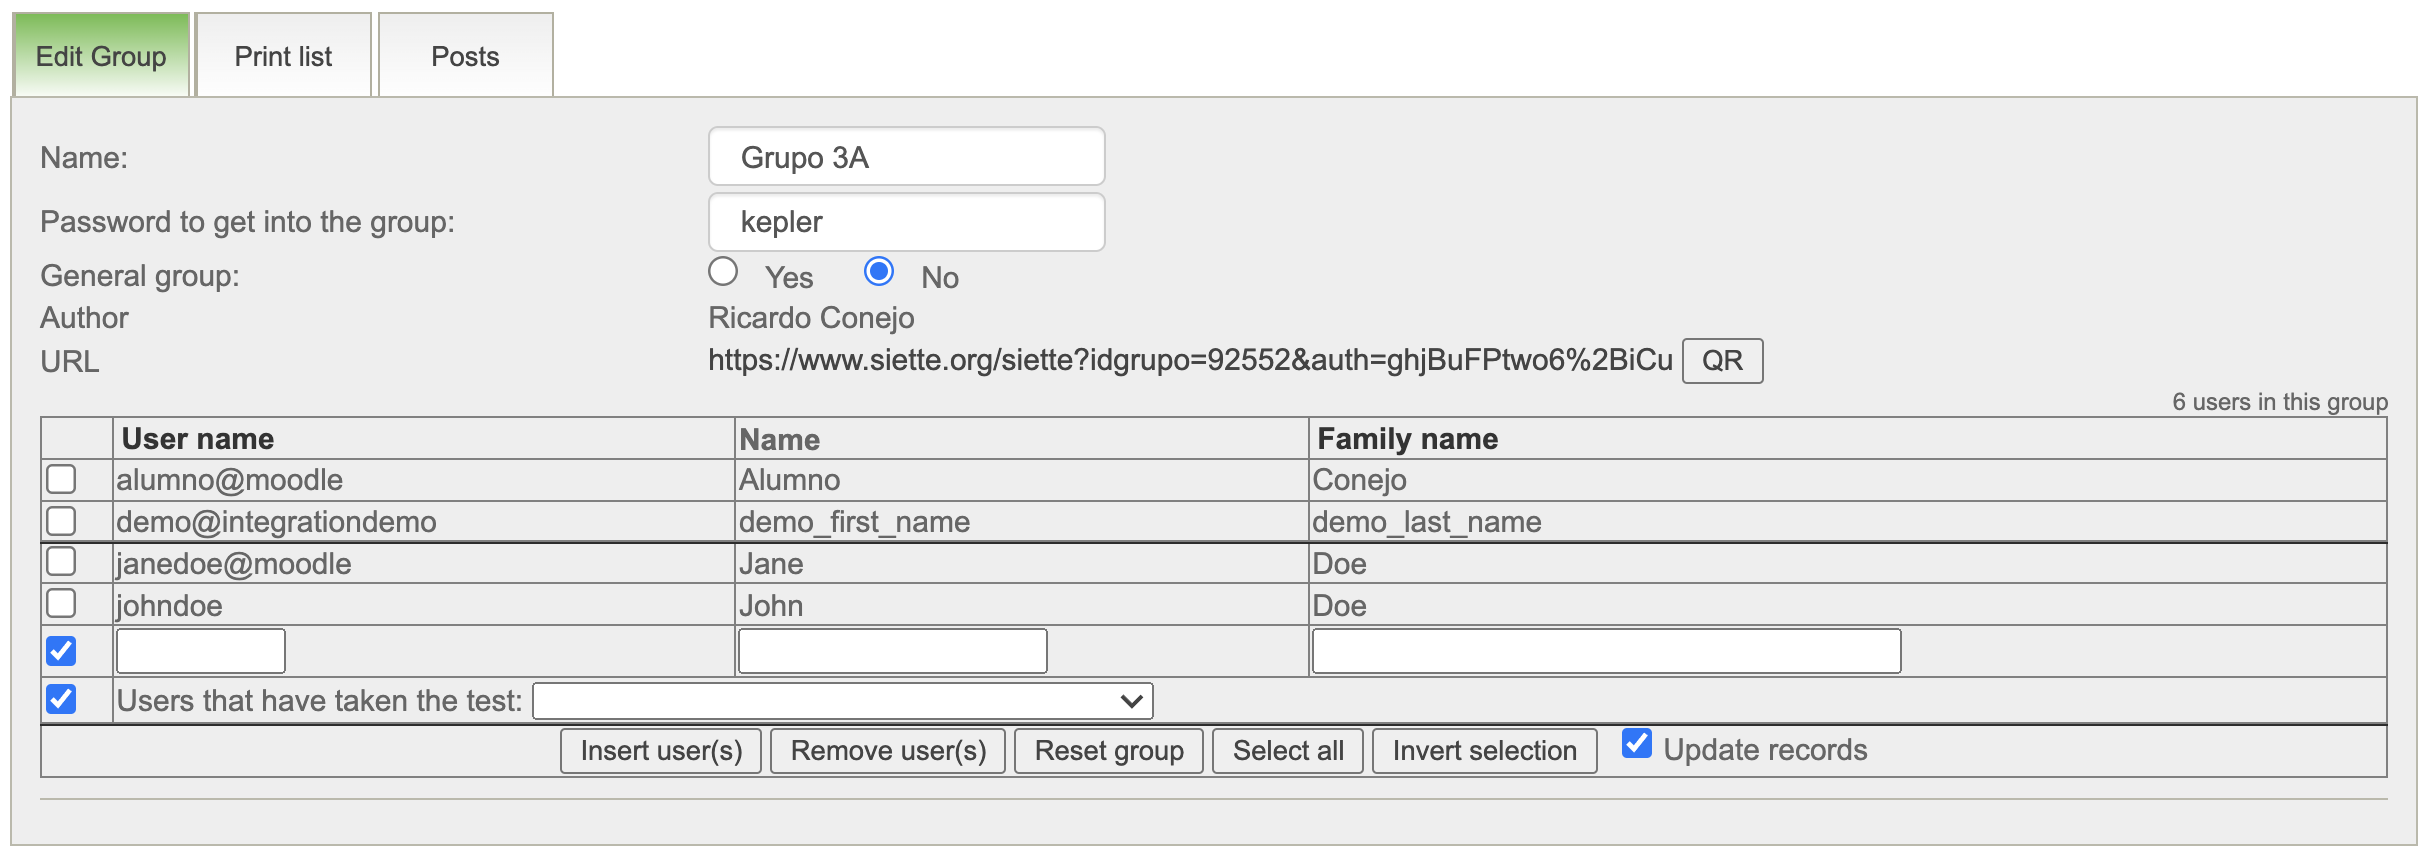Open the Posts tab
This screenshot has height=860, width=2430.
[465, 56]
